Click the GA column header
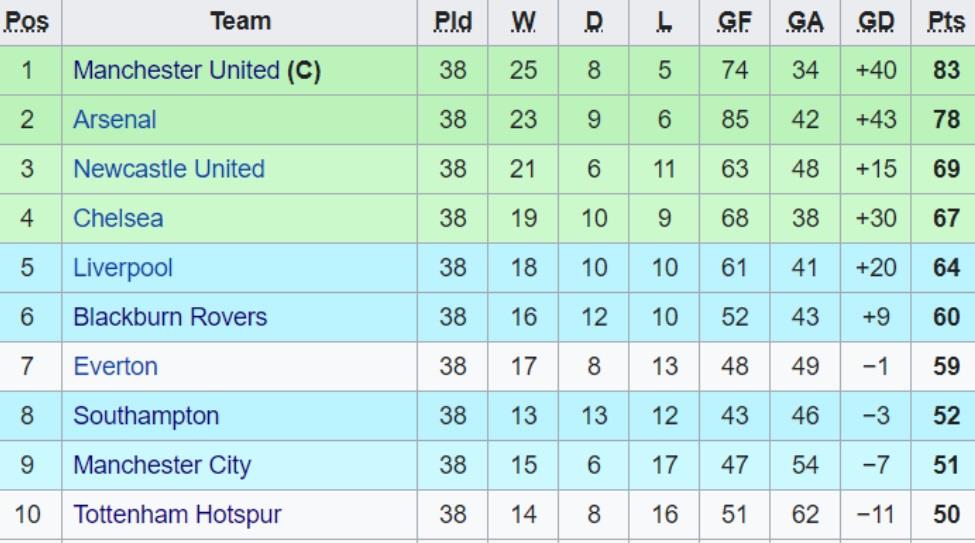Image resolution: width=975 pixels, height=543 pixels. [805, 22]
